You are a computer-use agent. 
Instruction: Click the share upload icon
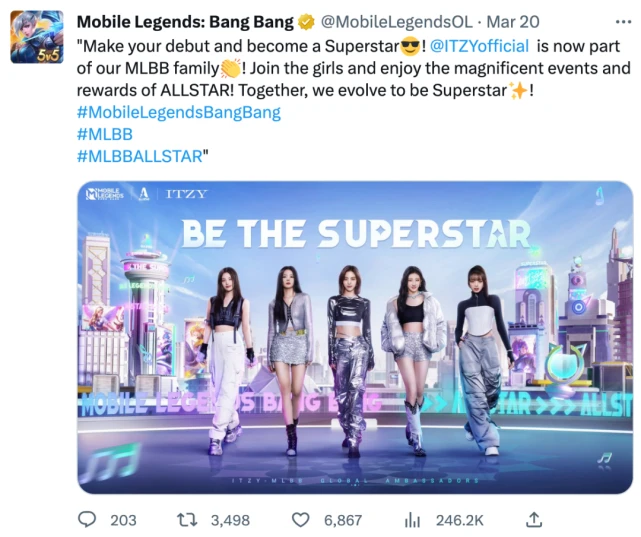tap(535, 518)
